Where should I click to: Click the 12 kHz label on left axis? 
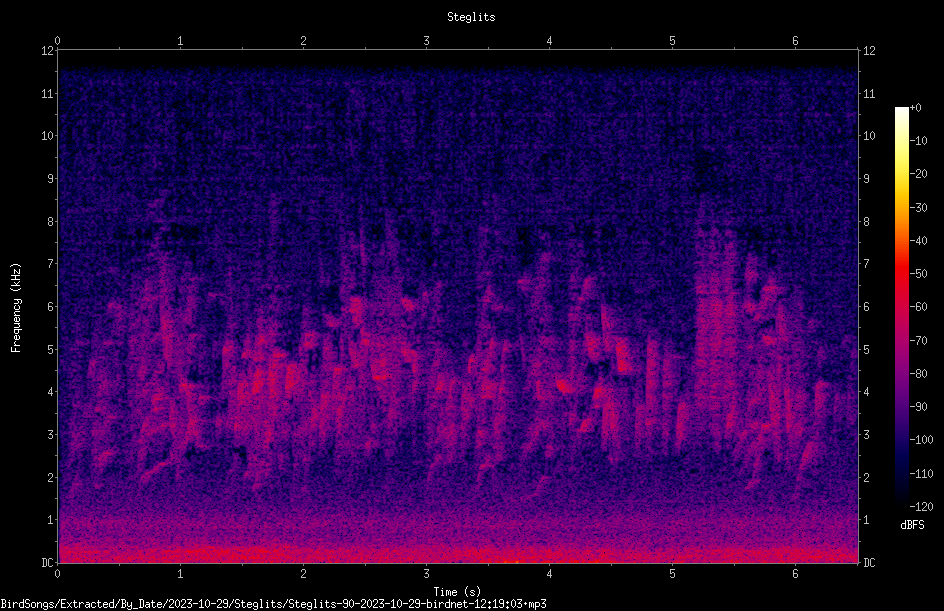point(48,51)
